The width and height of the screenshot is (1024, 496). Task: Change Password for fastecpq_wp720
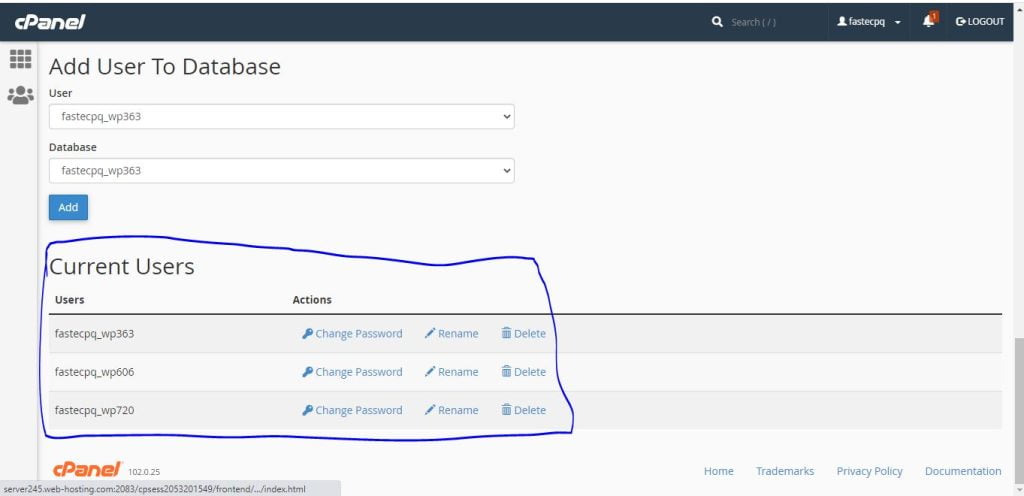pos(352,411)
